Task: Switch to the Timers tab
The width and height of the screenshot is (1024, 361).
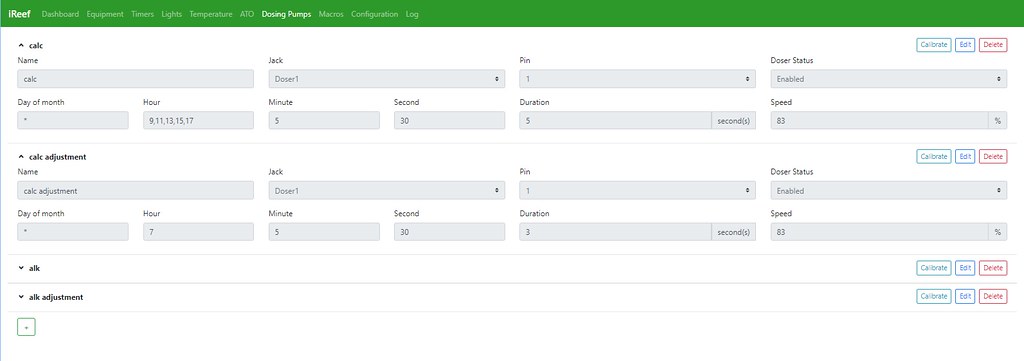Action: click(x=142, y=14)
